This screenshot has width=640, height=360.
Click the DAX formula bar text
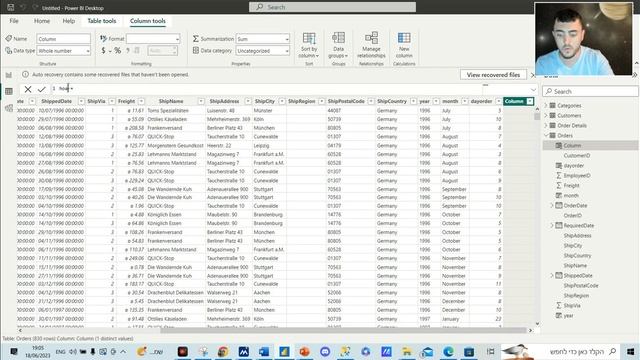(x=66, y=89)
